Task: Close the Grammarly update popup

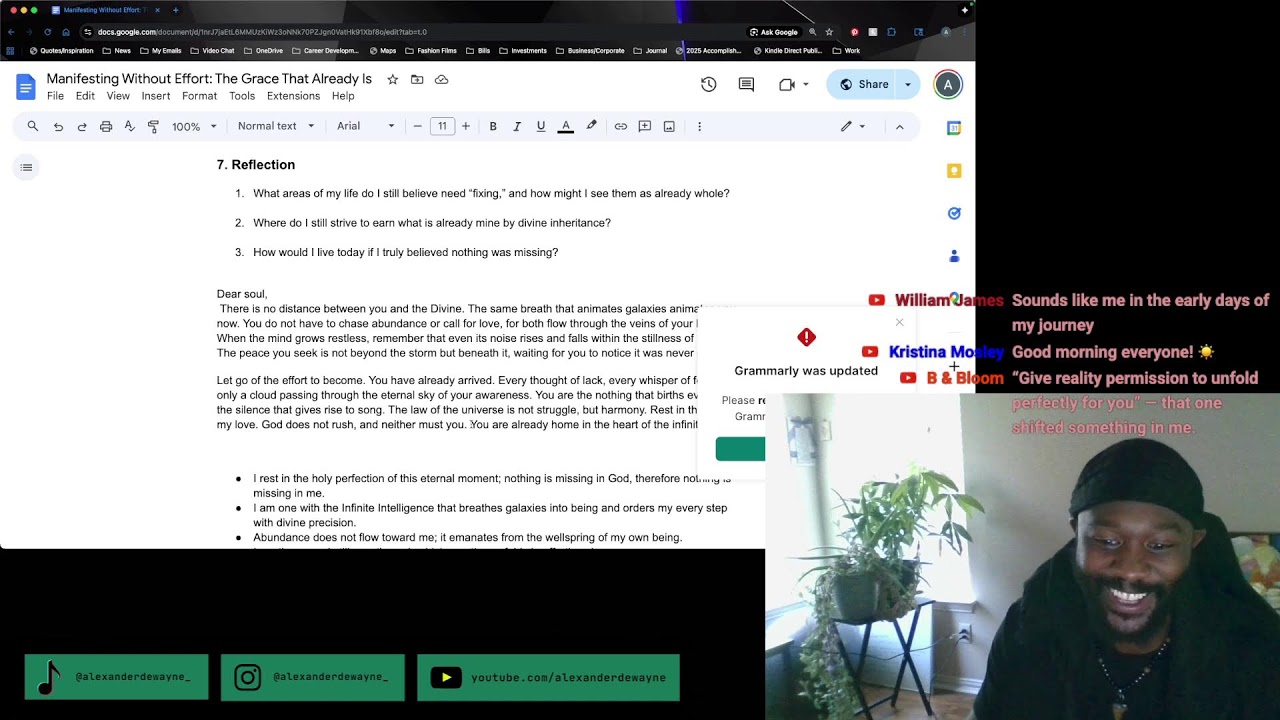Action: pyautogui.click(x=899, y=322)
